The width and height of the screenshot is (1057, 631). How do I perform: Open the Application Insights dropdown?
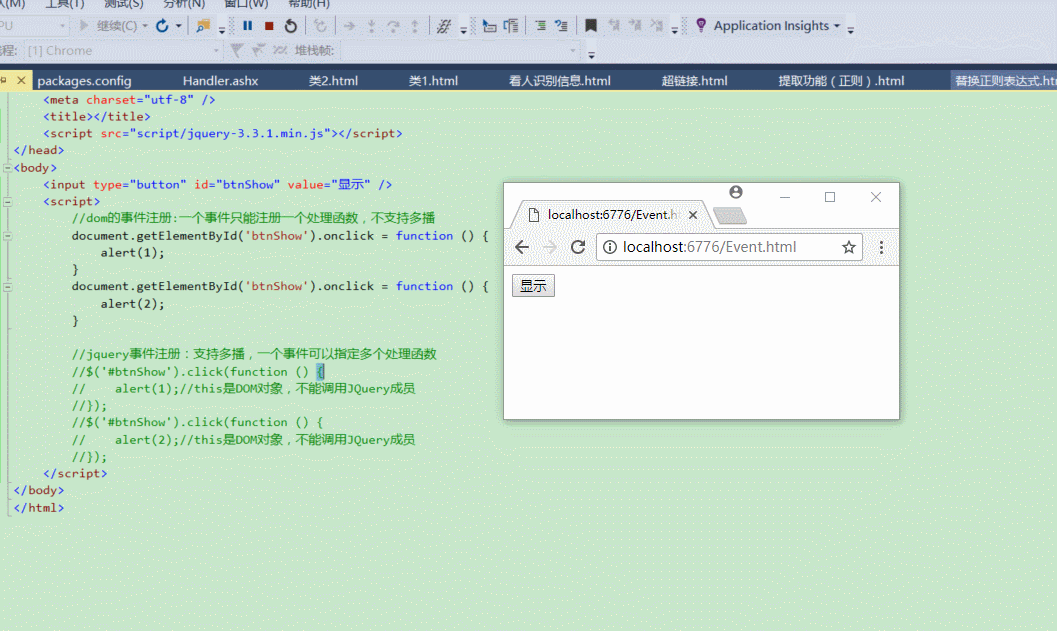837,26
